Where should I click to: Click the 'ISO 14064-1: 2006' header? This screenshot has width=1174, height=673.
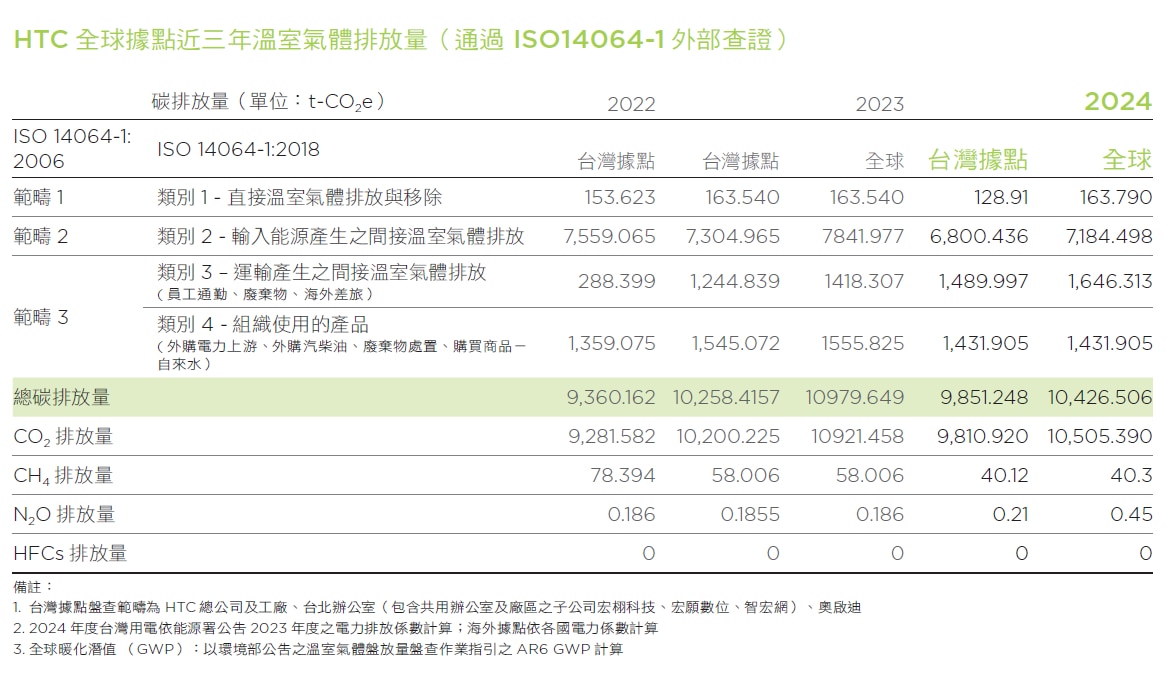pyautogui.click(x=72, y=149)
